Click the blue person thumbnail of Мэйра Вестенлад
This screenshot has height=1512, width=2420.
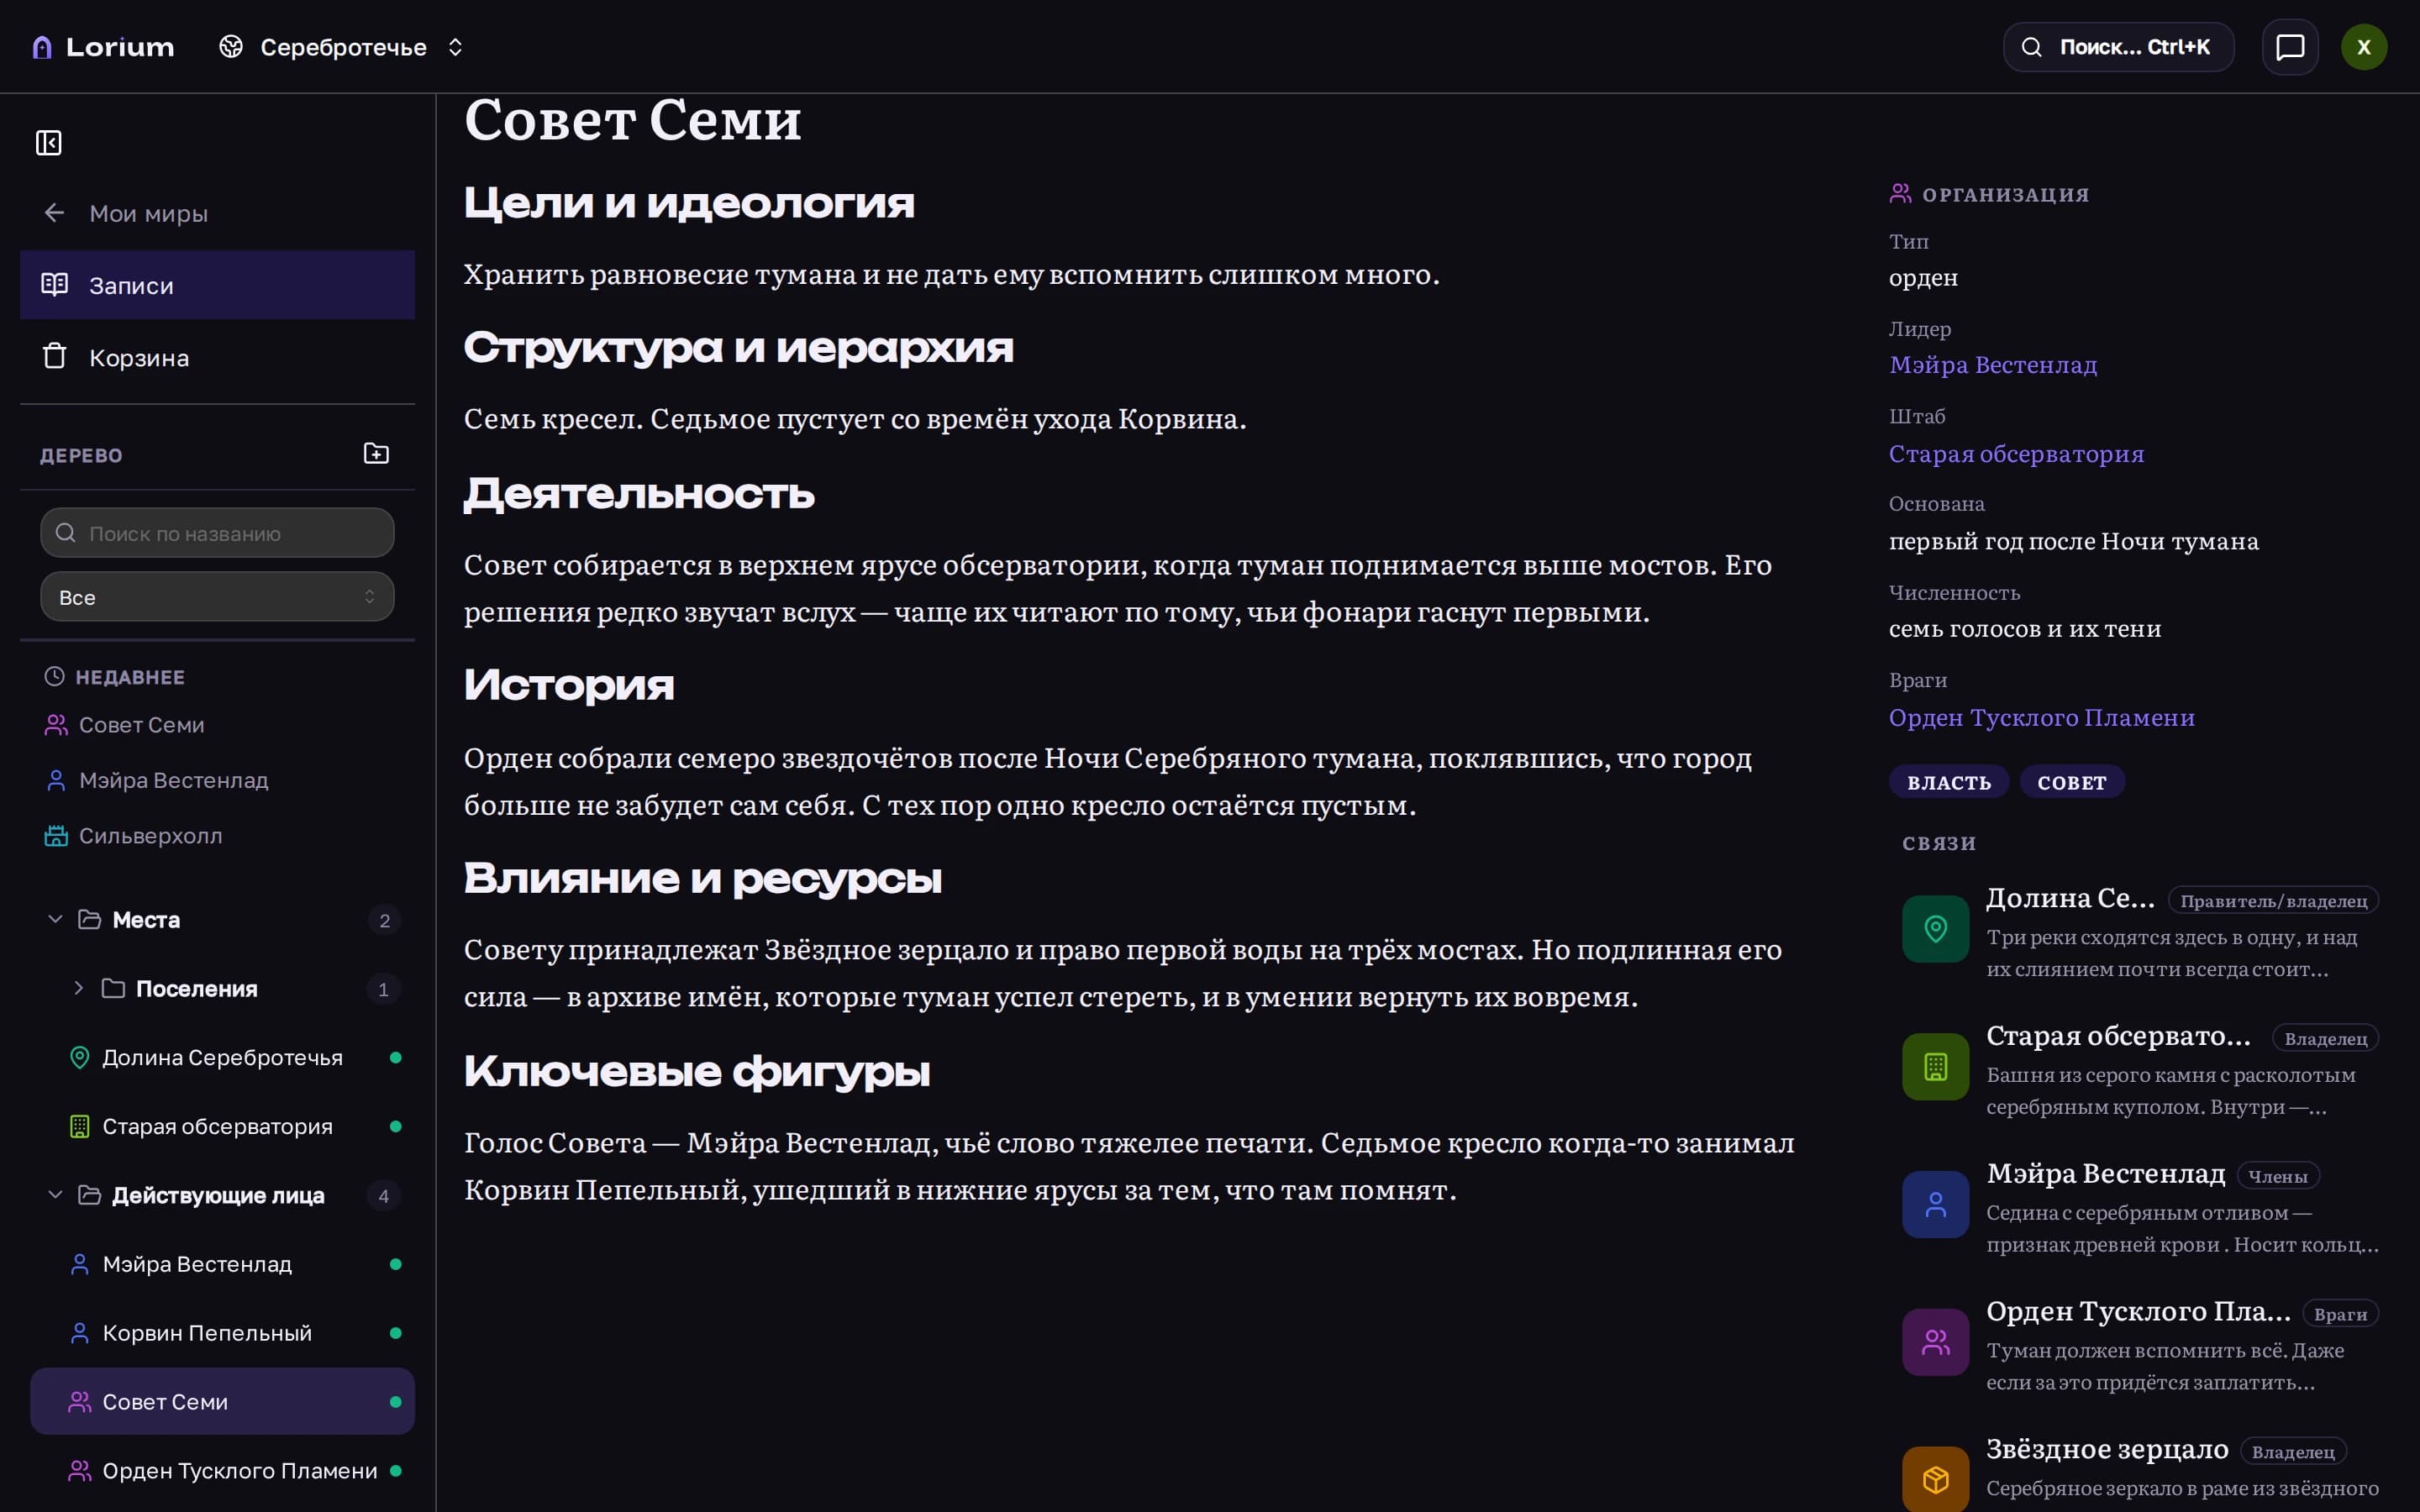coord(1936,1205)
